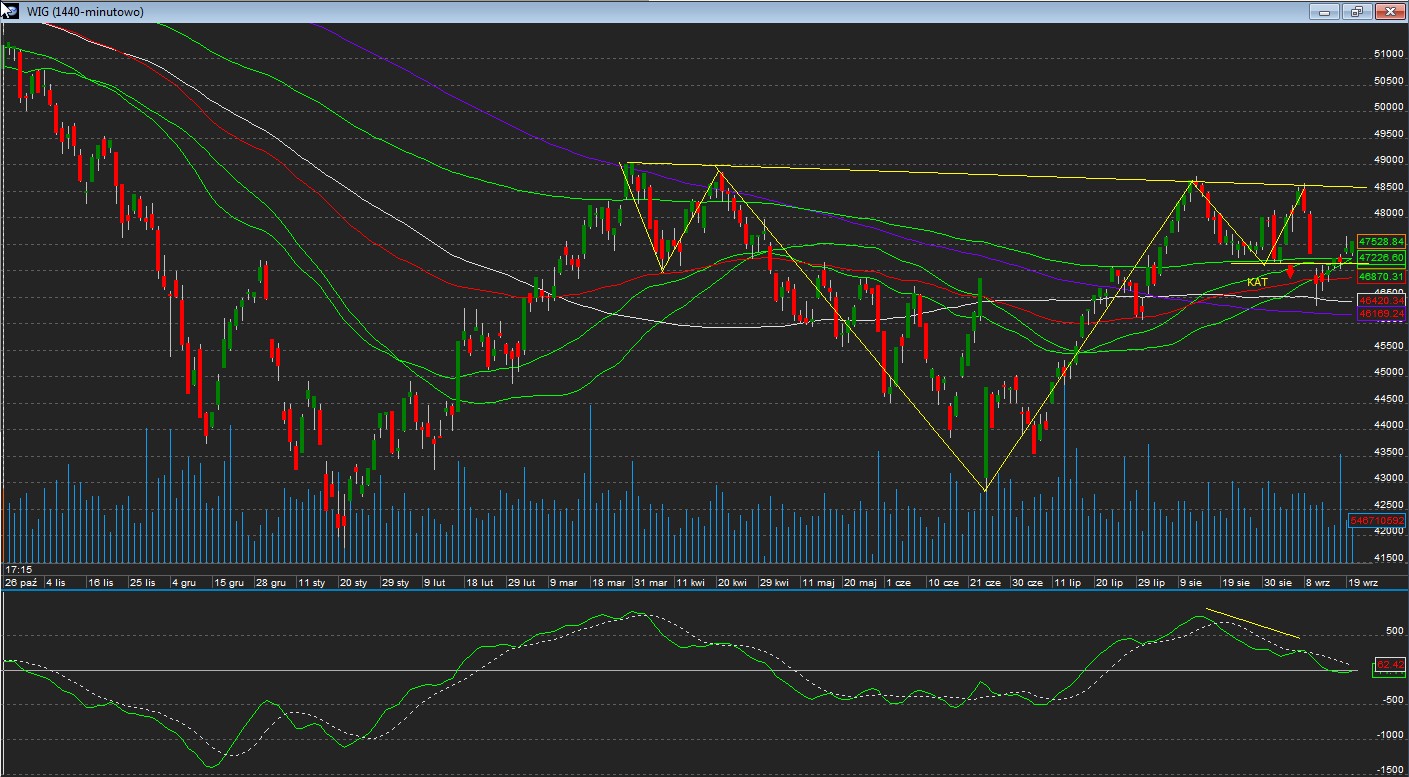Click the "19 wrz" date label
1409x777 pixels.
1362,581
